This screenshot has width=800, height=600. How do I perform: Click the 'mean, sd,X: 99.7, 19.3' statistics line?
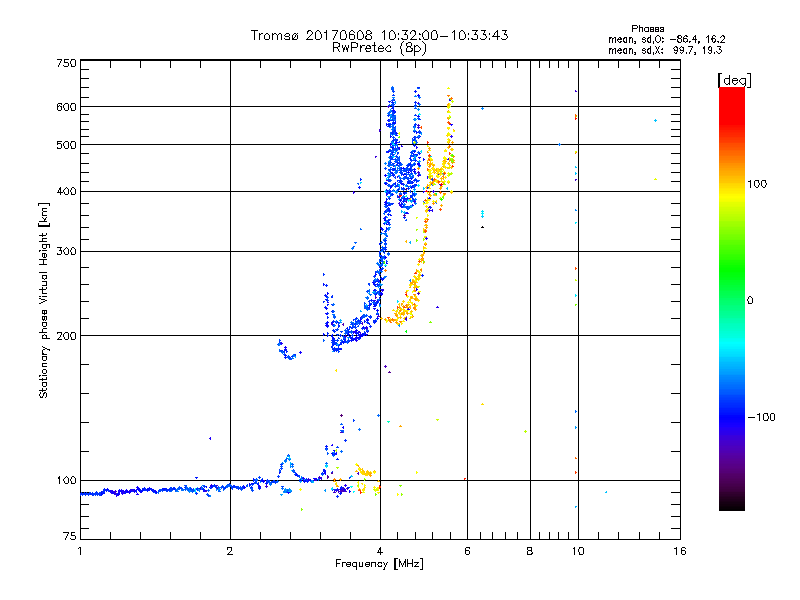tap(665, 50)
